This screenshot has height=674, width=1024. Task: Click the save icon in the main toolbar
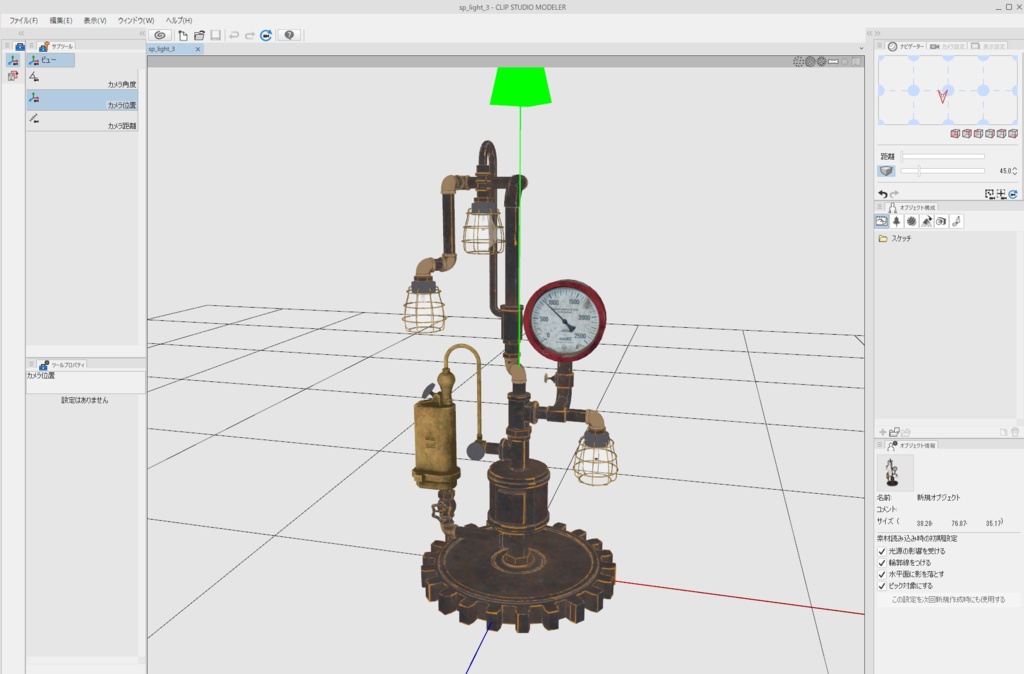pyautogui.click(x=217, y=35)
